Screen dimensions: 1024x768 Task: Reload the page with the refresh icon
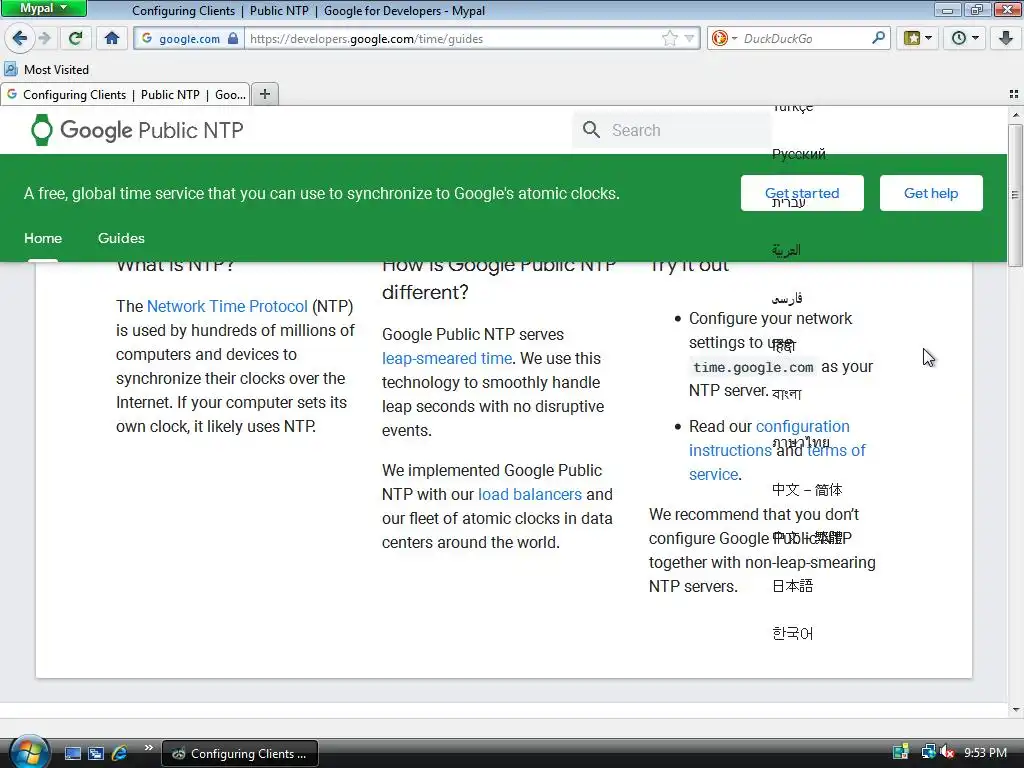click(76, 38)
